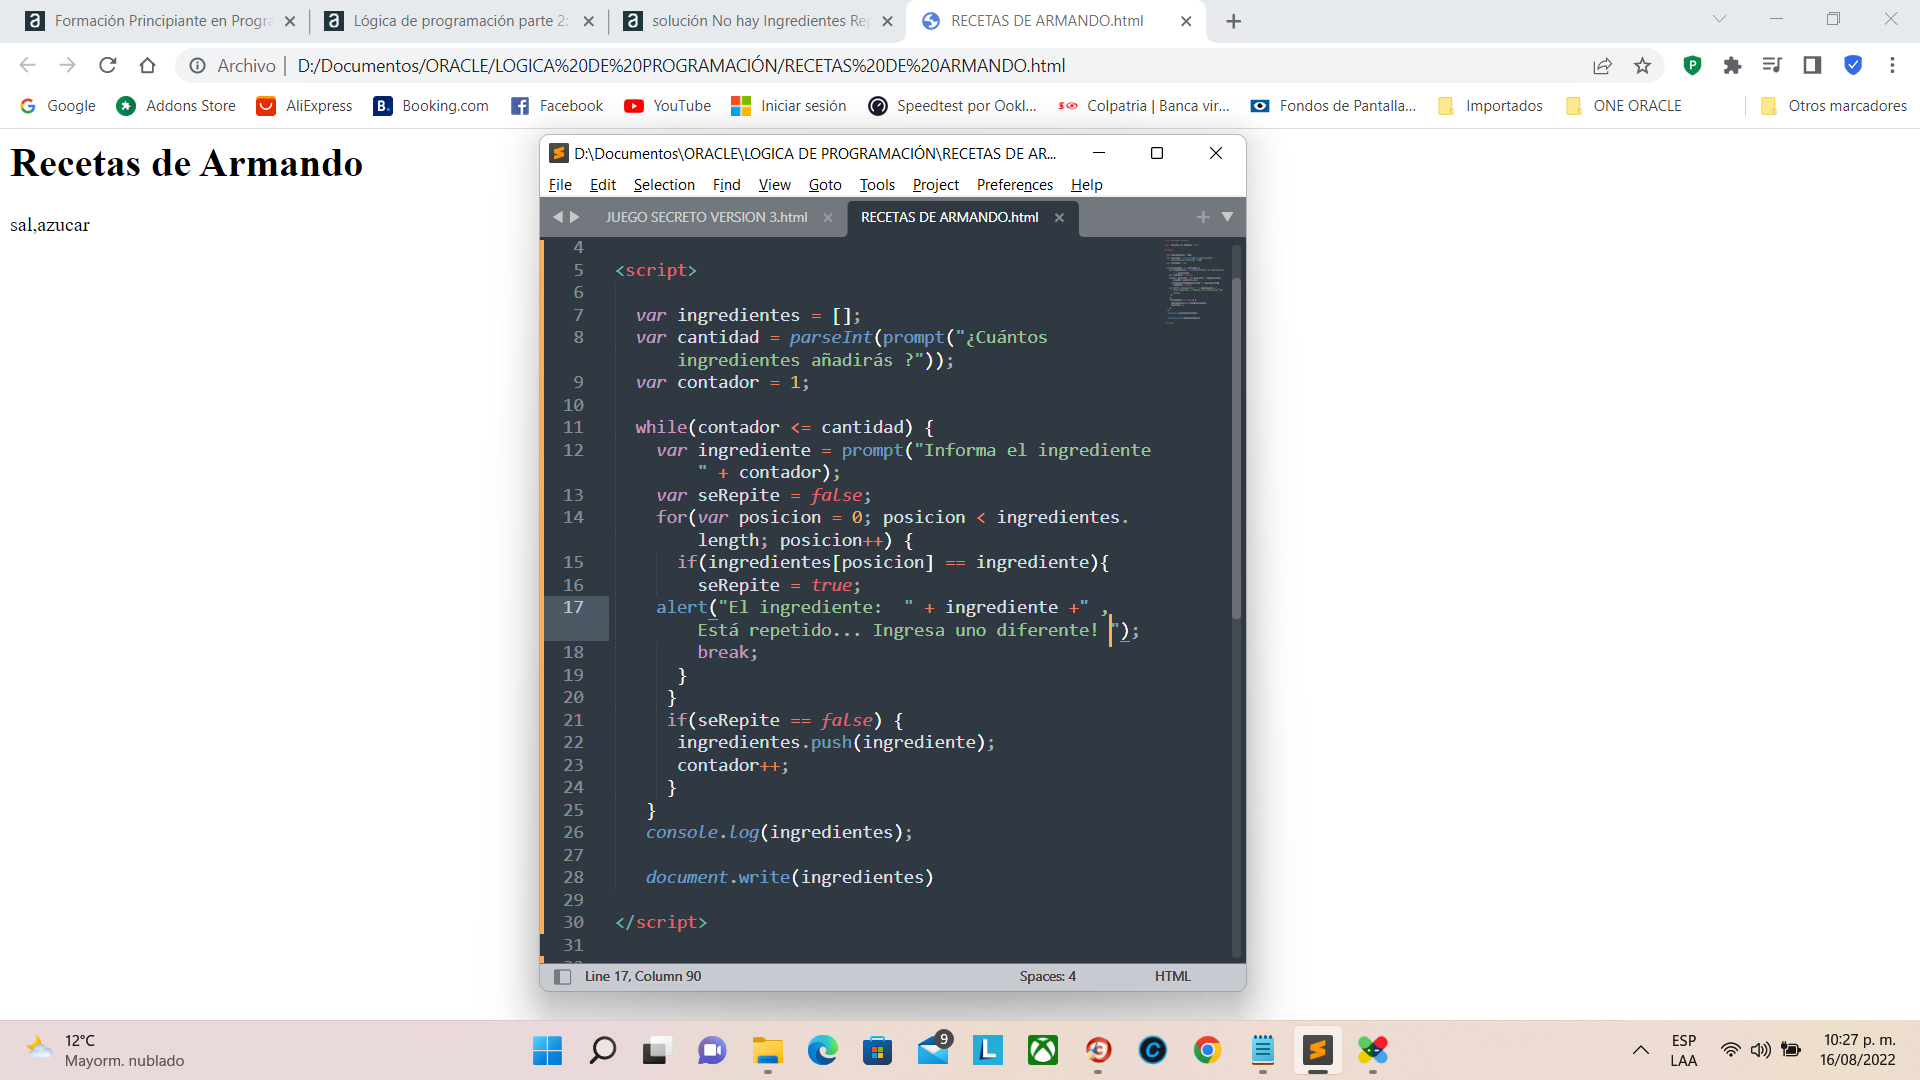Click the blue shield extension icon

coord(1852,66)
